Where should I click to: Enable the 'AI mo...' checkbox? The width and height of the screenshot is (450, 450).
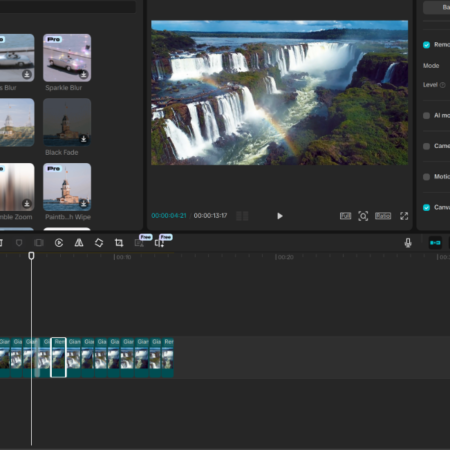coord(426,116)
